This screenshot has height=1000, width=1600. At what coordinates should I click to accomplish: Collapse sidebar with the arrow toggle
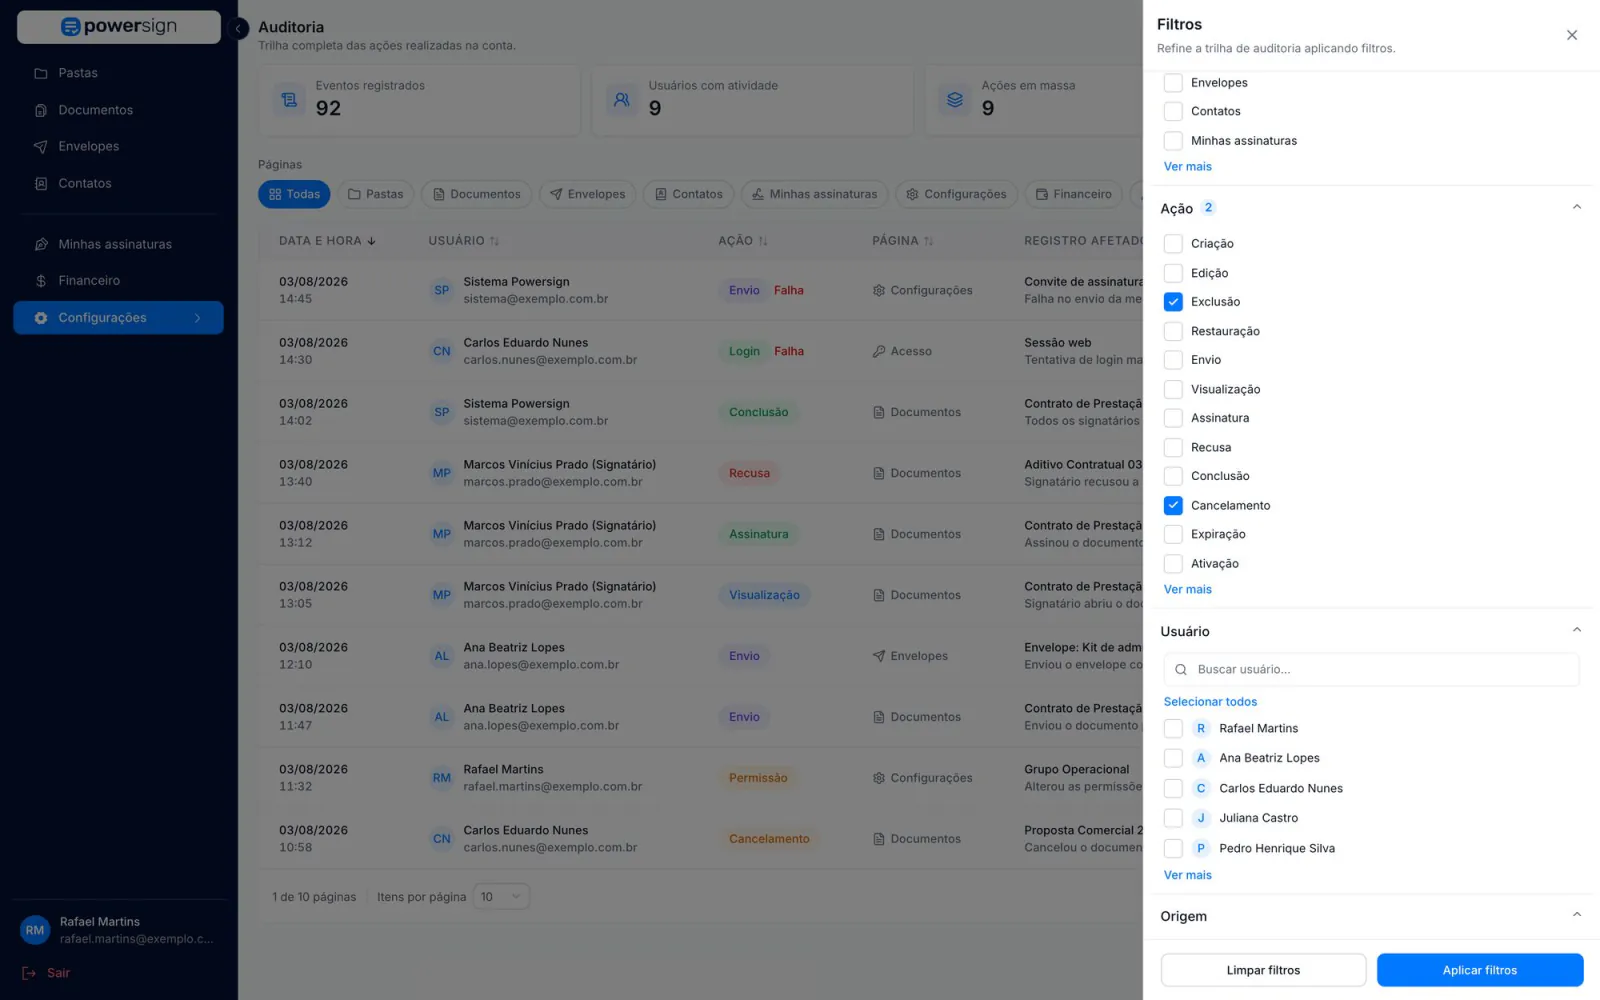click(238, 28)
